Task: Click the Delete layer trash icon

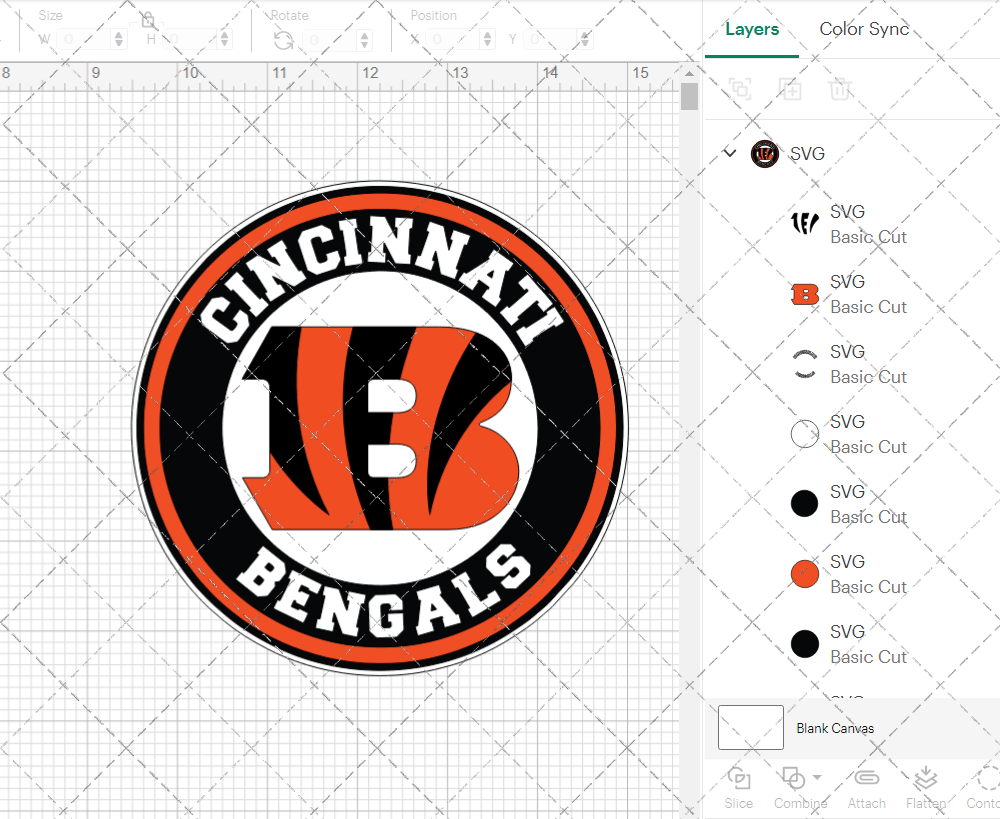Action: (840, 89)
